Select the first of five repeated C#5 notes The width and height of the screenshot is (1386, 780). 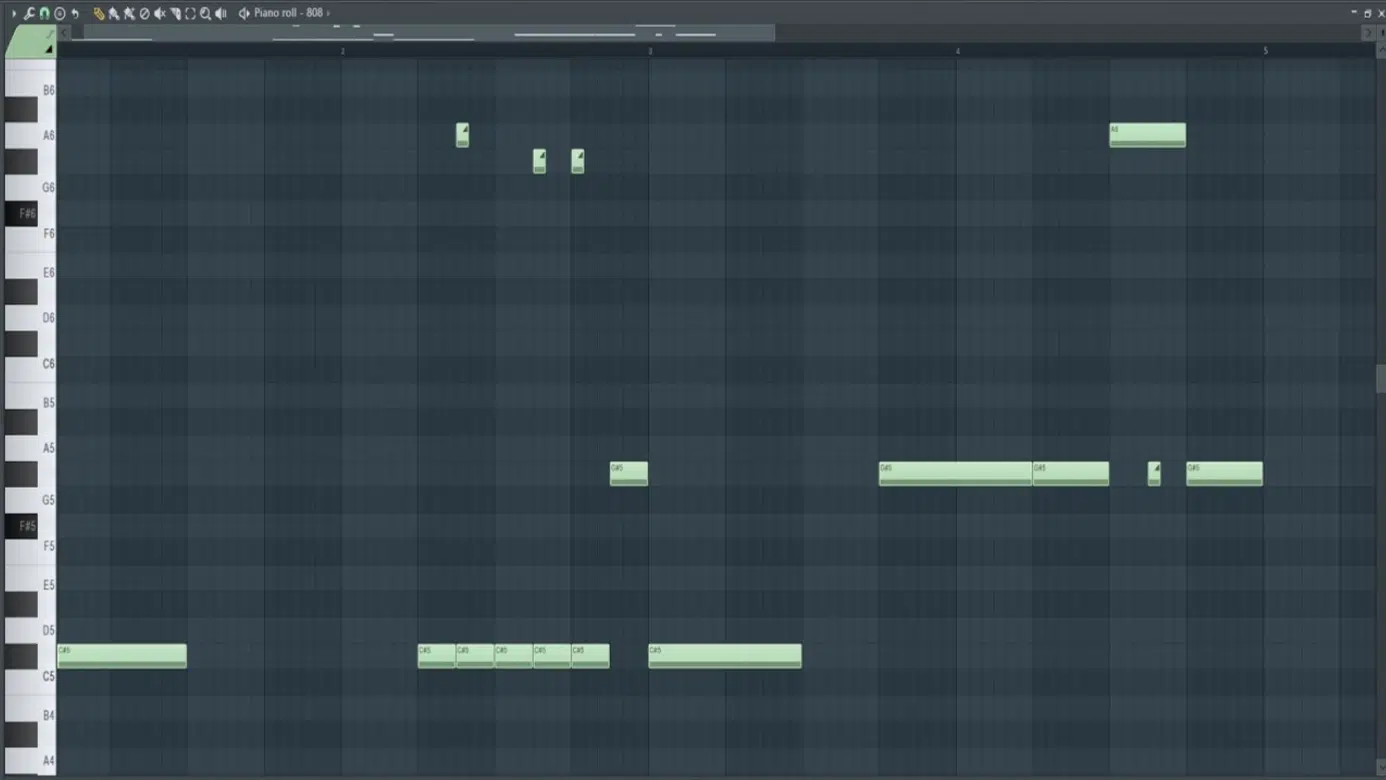click(437, 656)
